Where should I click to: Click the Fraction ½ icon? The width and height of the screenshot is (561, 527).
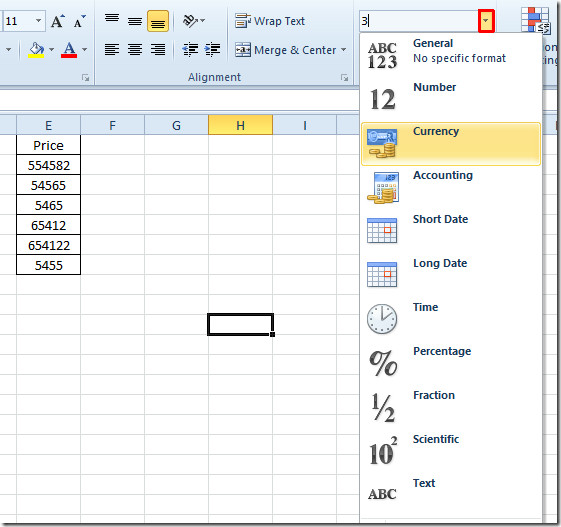(383, 407)
